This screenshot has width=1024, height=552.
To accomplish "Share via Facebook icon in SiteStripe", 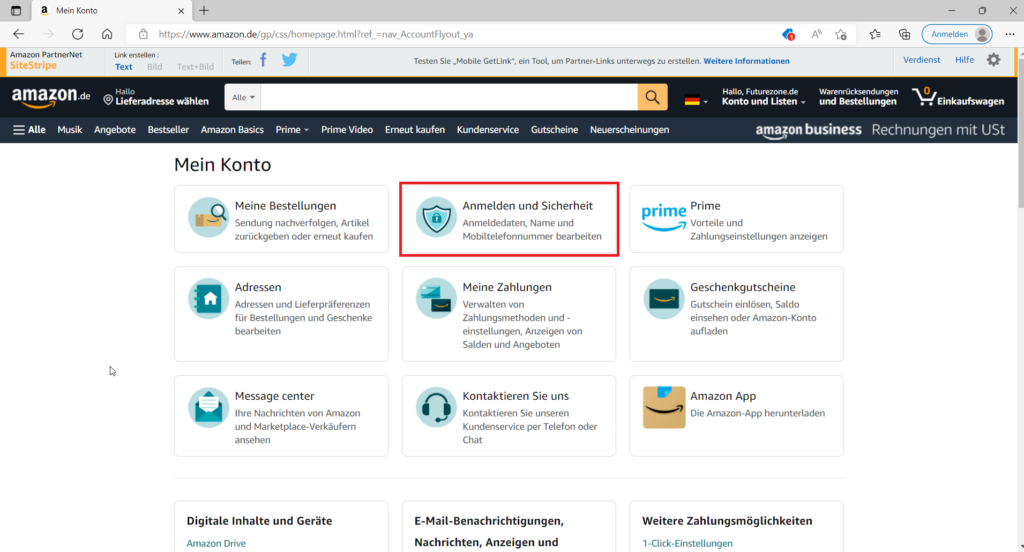I will [263, 60].
